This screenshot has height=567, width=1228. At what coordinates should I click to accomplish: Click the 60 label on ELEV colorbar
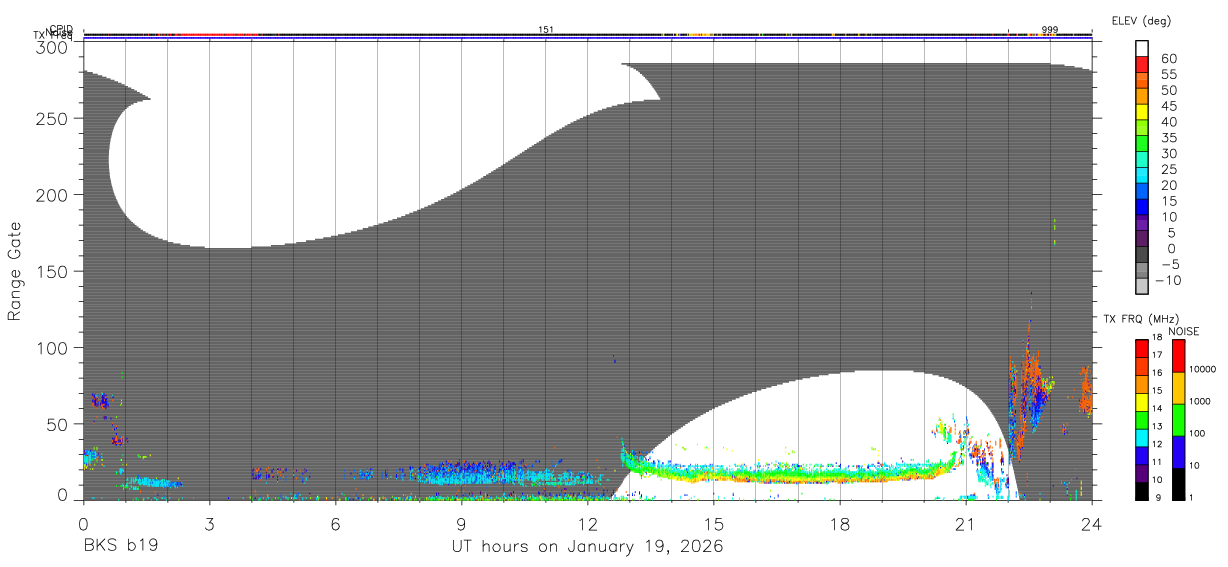[1168, 58]
